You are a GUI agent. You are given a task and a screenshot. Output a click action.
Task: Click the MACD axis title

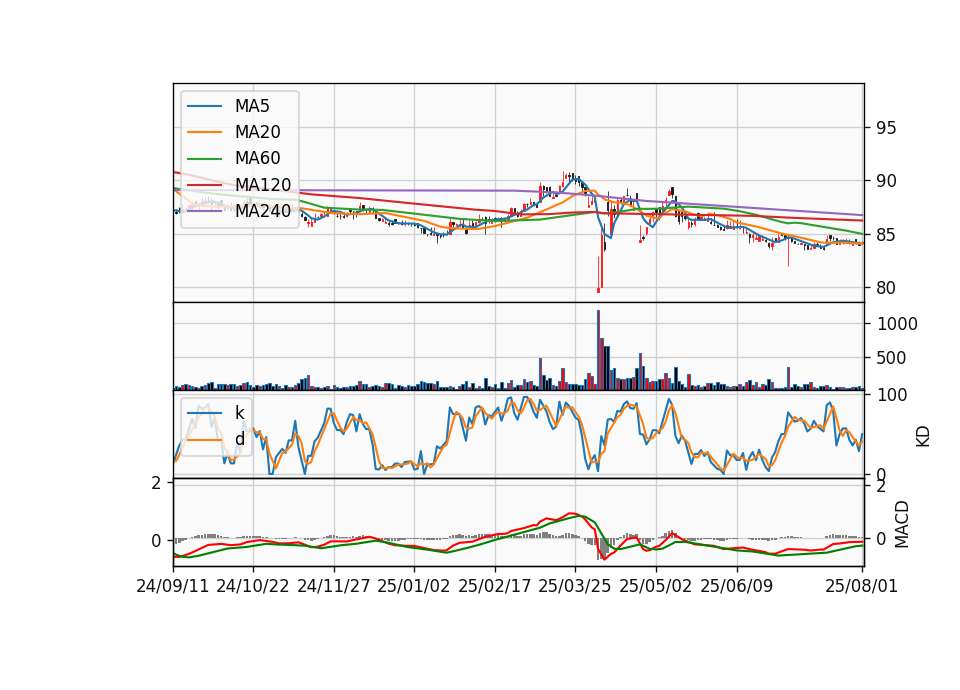click(x=901, y=524)
